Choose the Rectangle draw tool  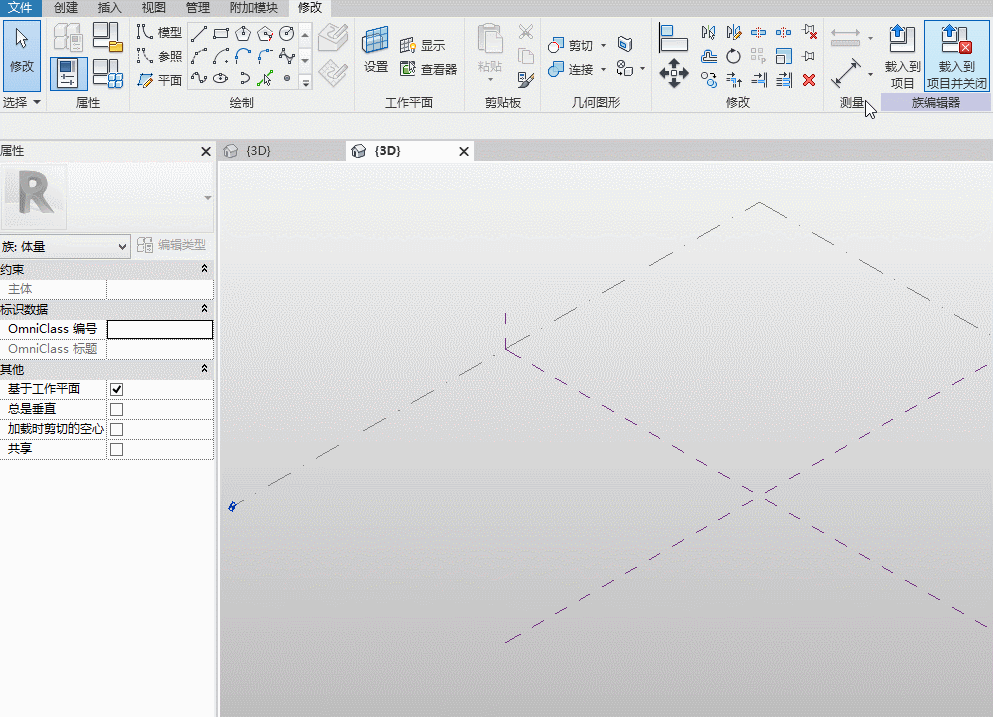[221, 33]
